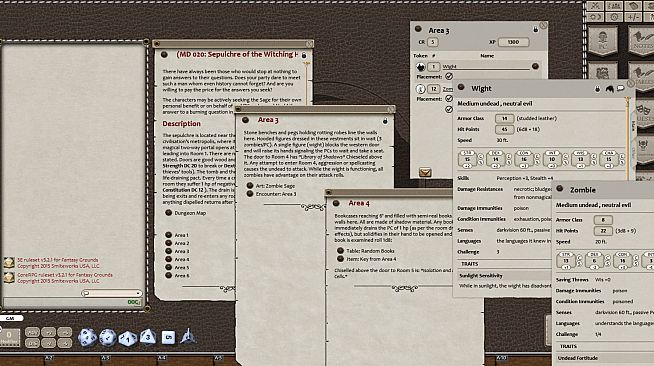Click the Sunlight Sensitivity trait heading

pyautogui.click(x=480, y=276)
